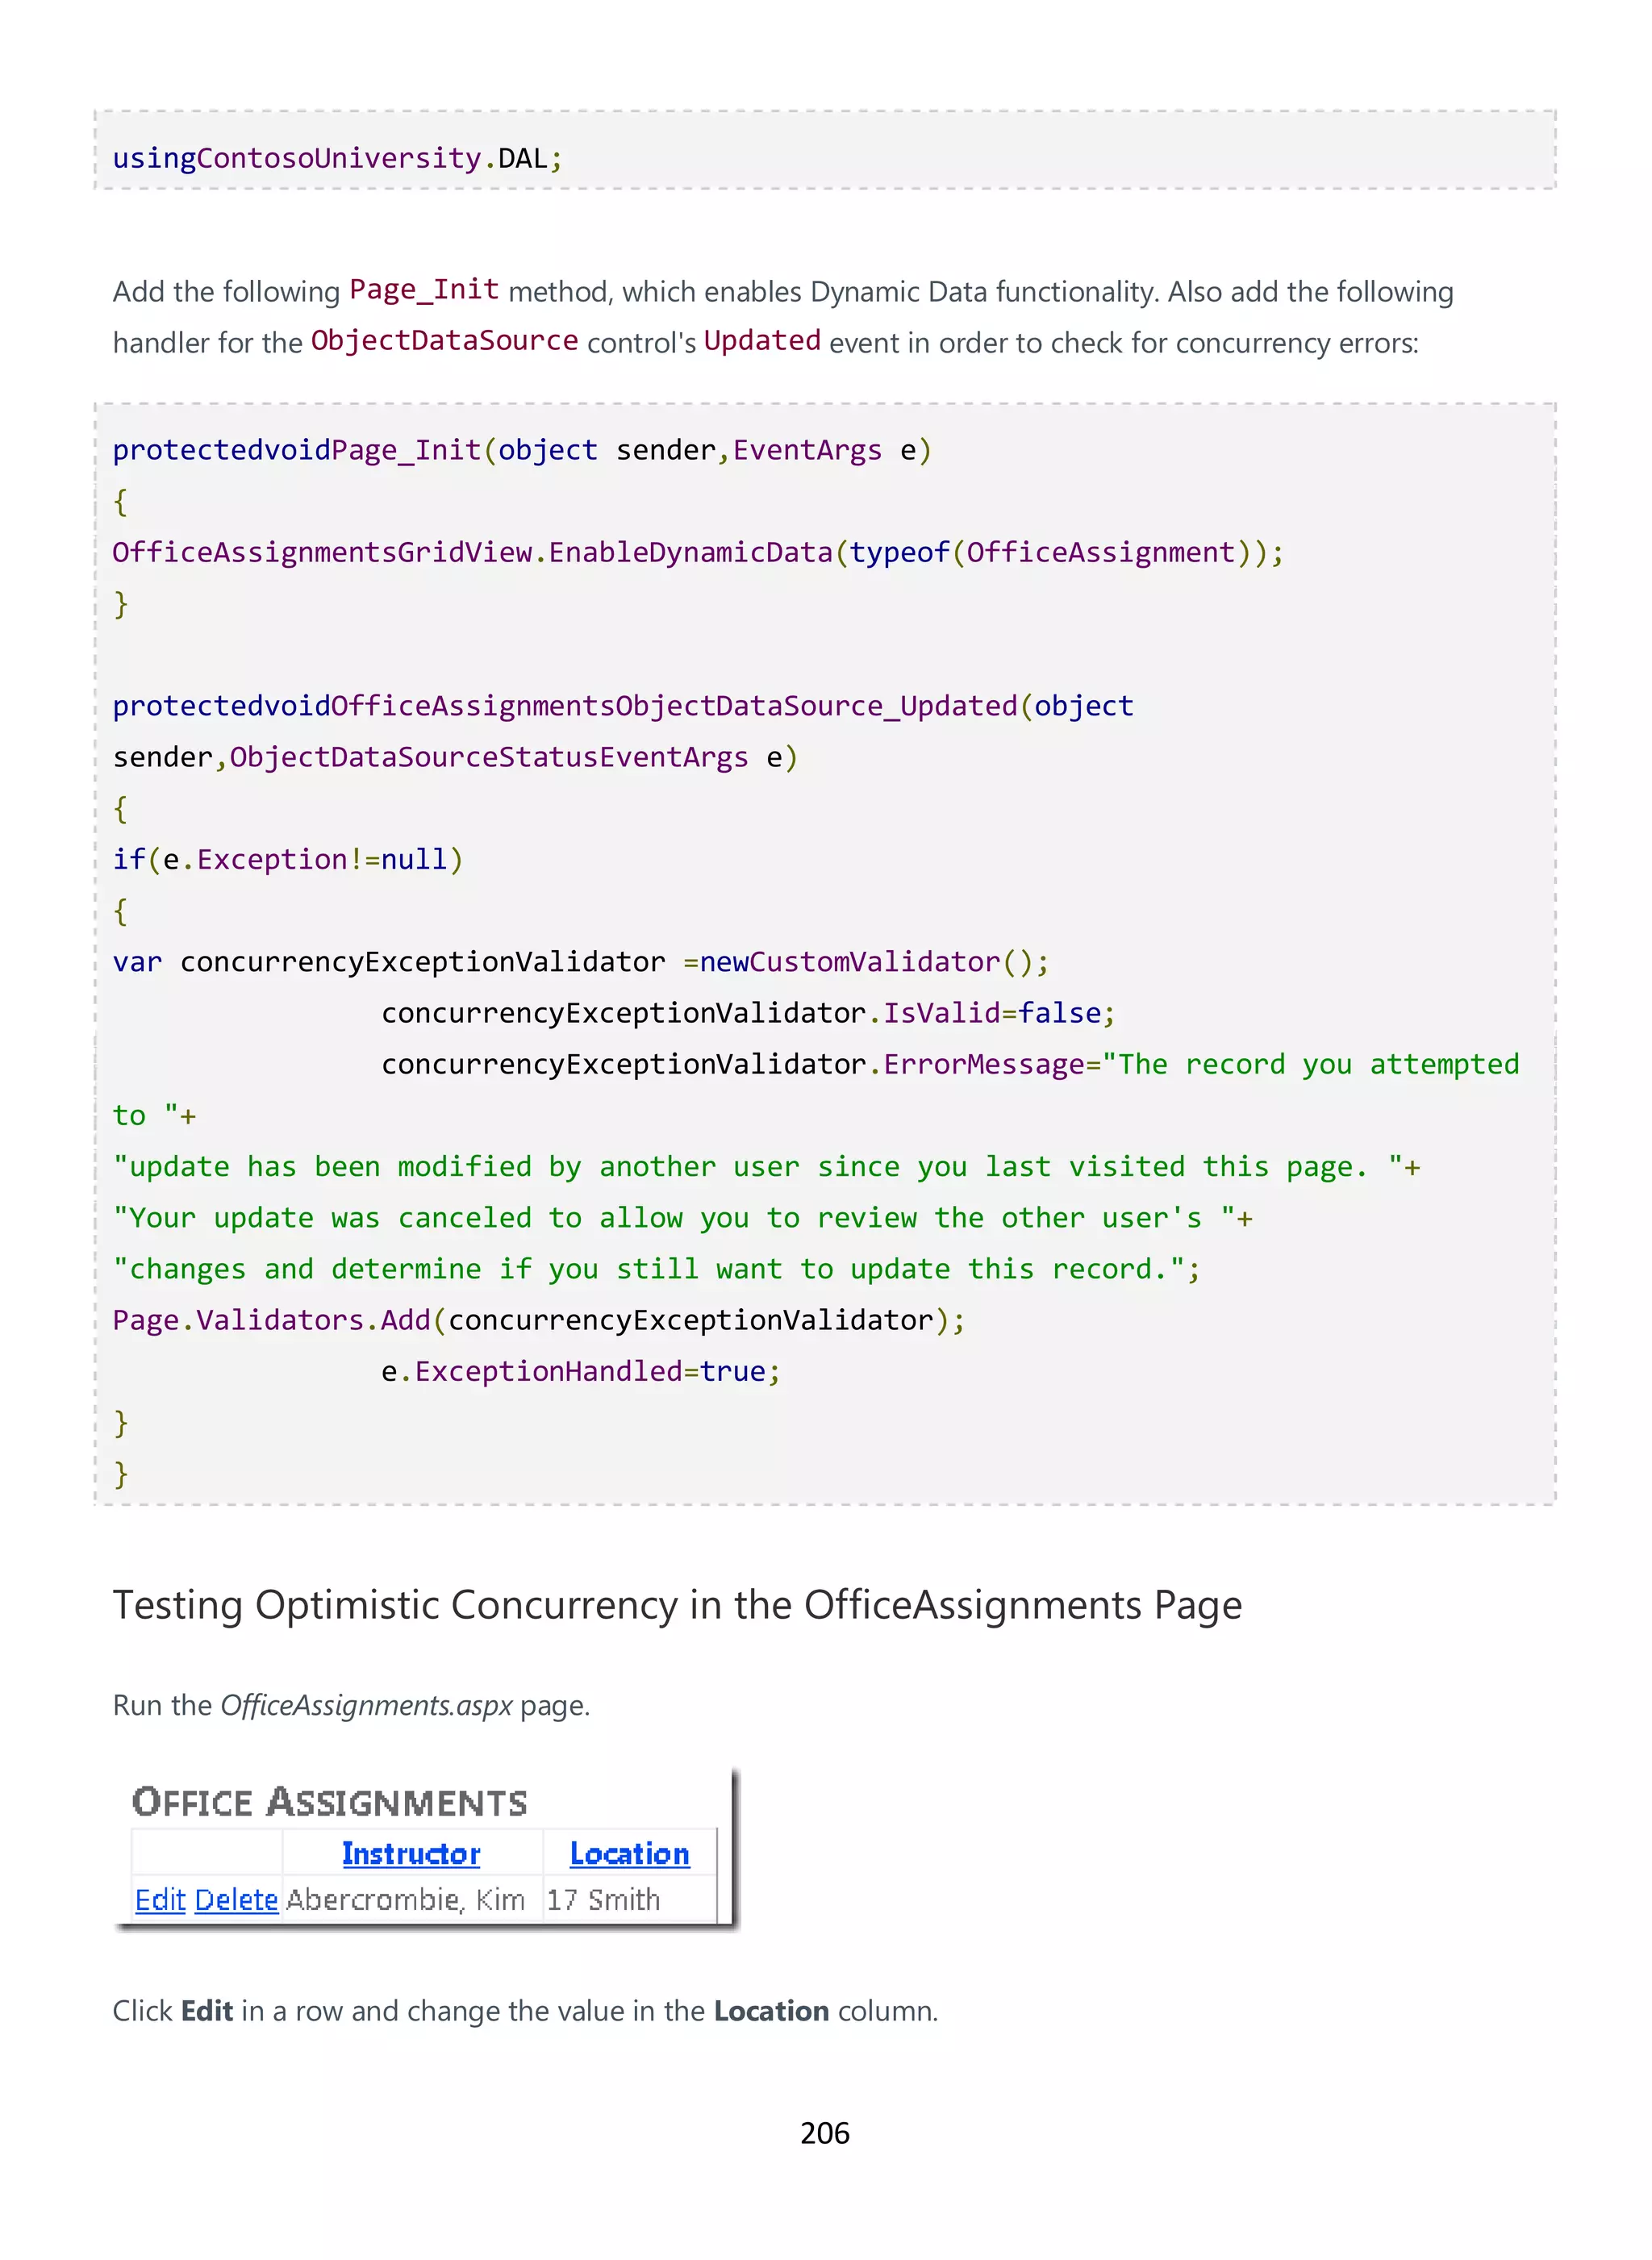Click the 'if(e.Exception!=null)' code line
This screenshot has height=2260, width=1652.
pos(288,859)
